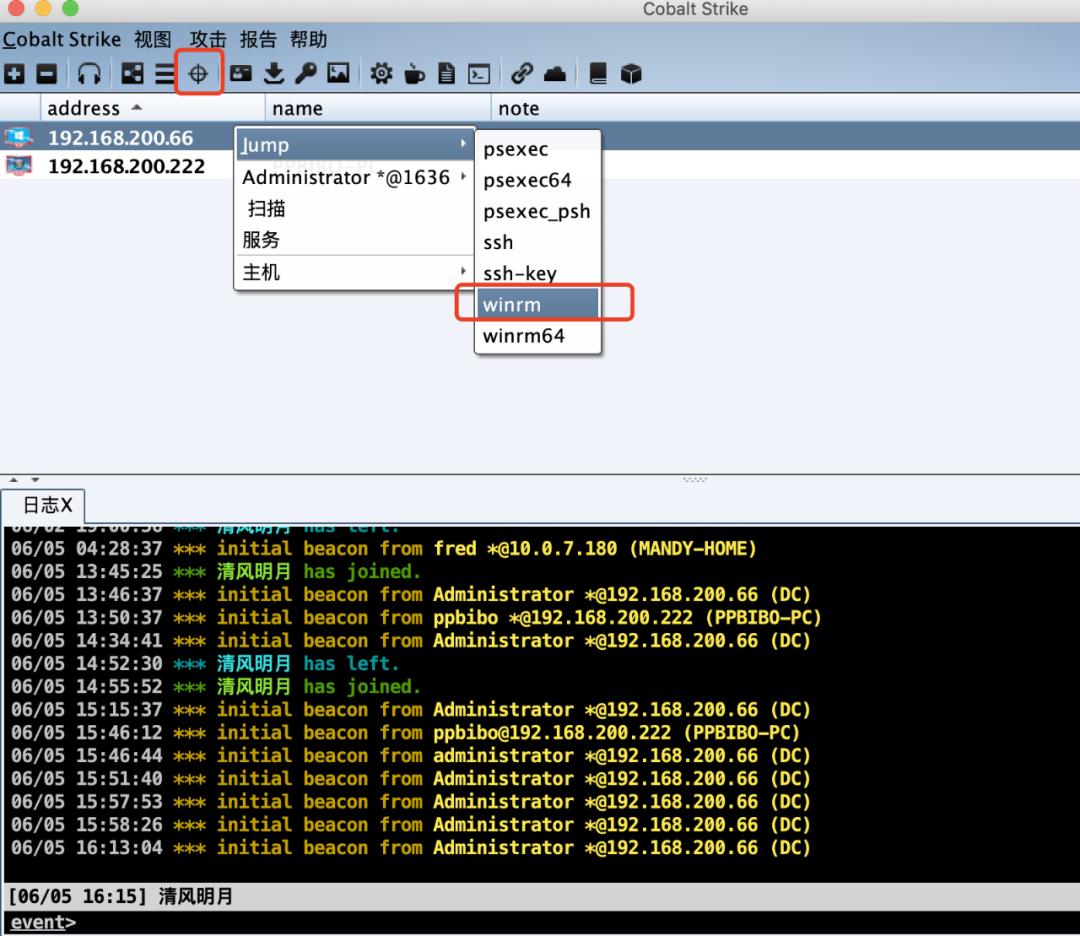Image resolution: width=1080 pixels, height=936 pixels.
Task: Show the session table list icon
Action: pos(164,73)
